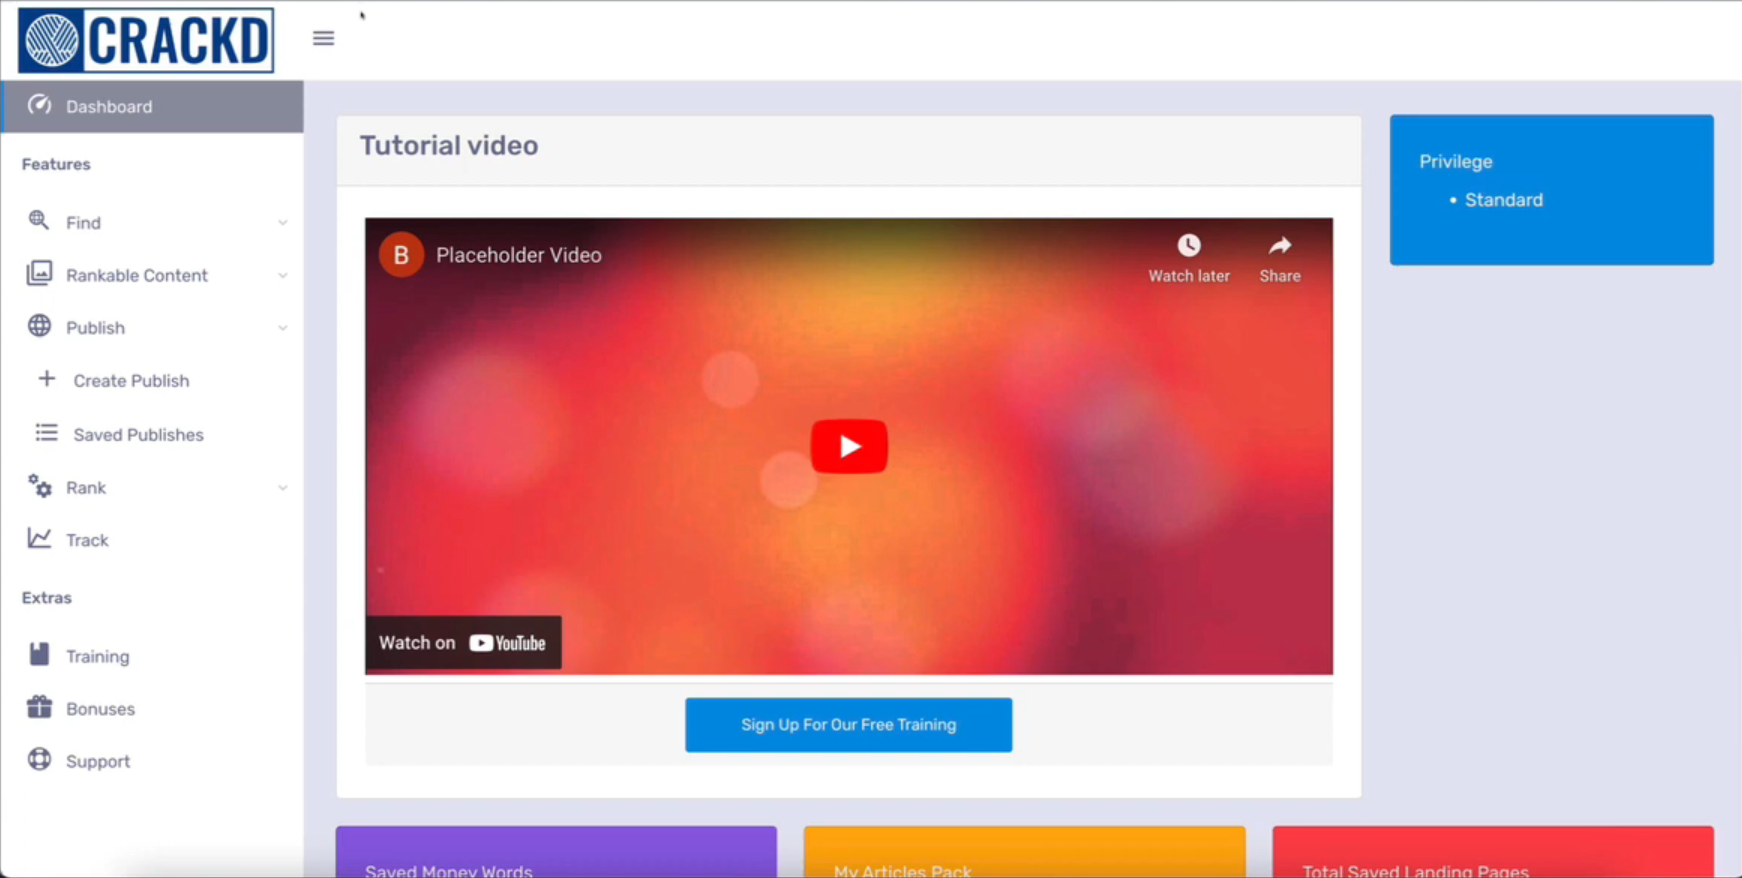The image size is (1742, 878).
Task: Click the Track chart icon
Action: 39,538
